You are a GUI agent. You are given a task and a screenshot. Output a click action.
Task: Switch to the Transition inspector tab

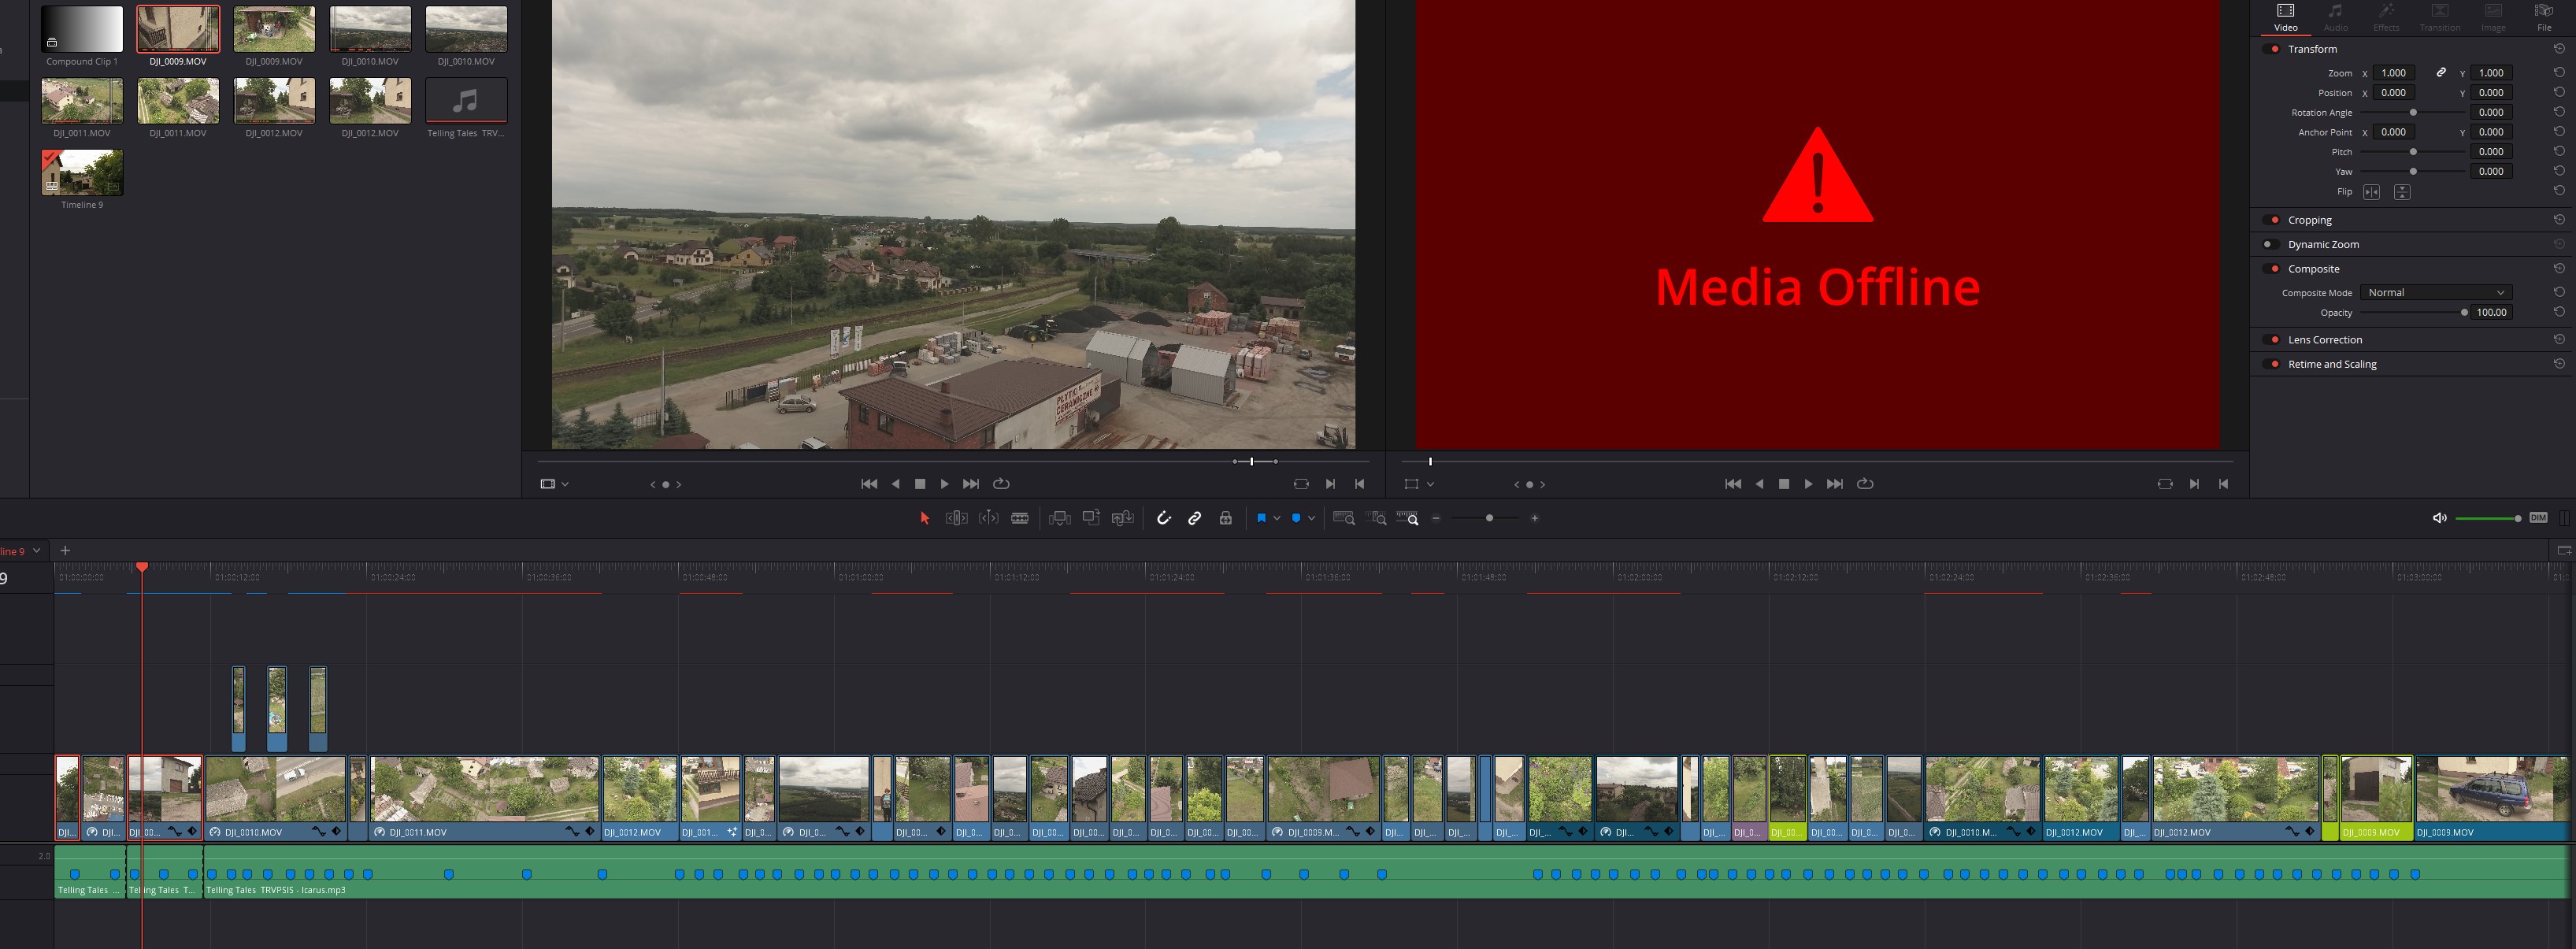click(x=2440, y=17)
